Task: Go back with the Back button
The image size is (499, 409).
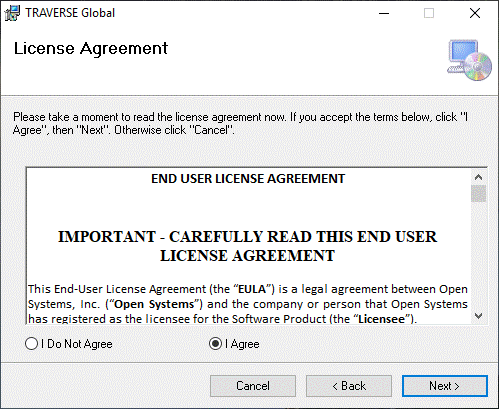Action: pyautogui.click(x=349, y=386)
